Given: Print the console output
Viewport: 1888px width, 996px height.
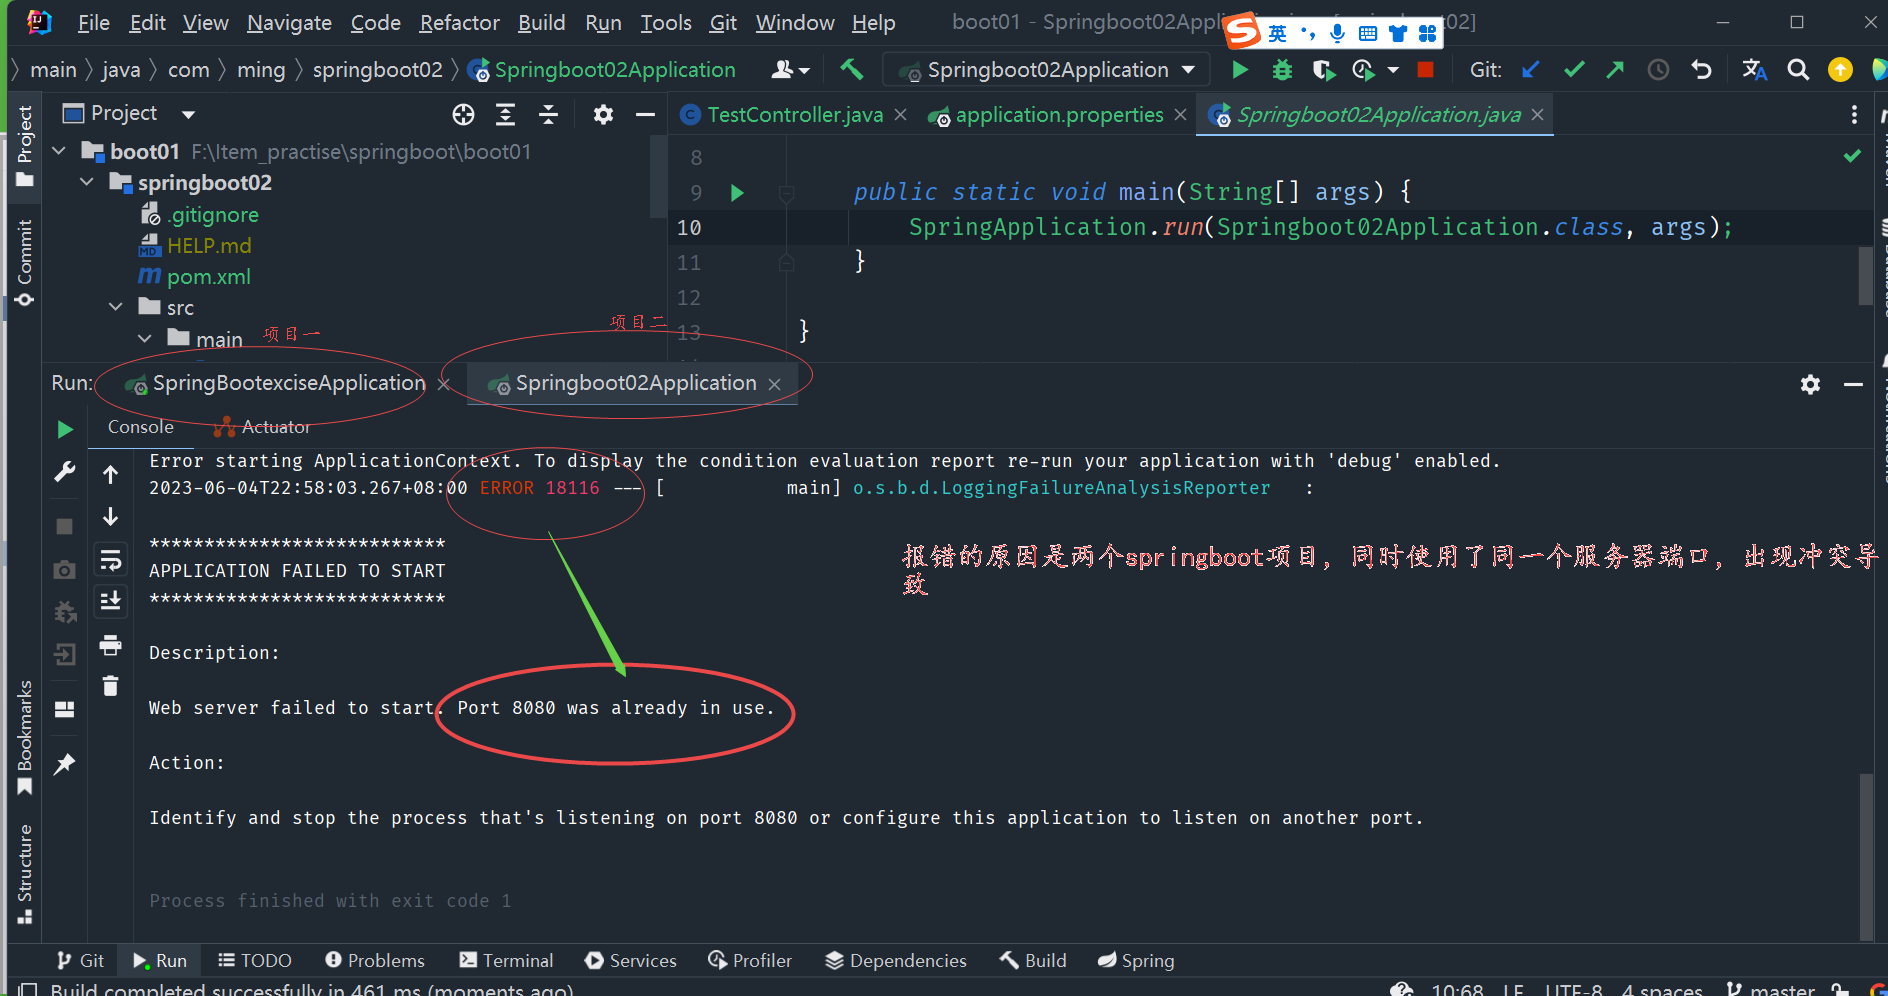Looking at the screenshot, I should 111,645.
